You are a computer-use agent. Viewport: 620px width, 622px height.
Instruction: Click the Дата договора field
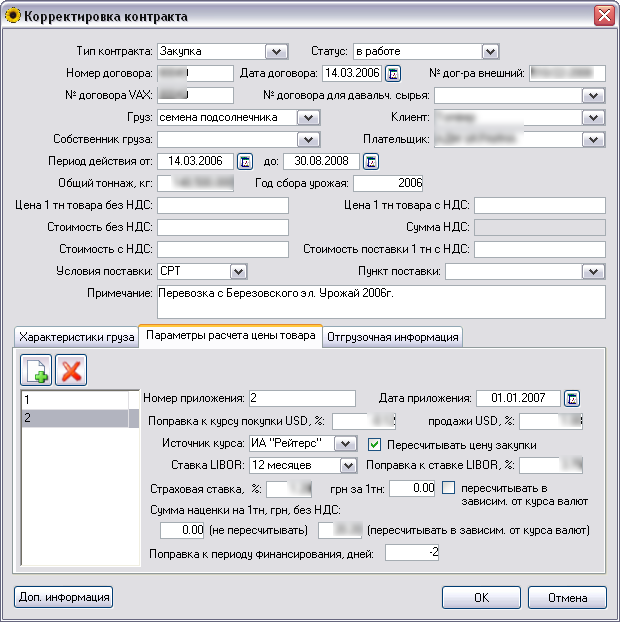352,74
